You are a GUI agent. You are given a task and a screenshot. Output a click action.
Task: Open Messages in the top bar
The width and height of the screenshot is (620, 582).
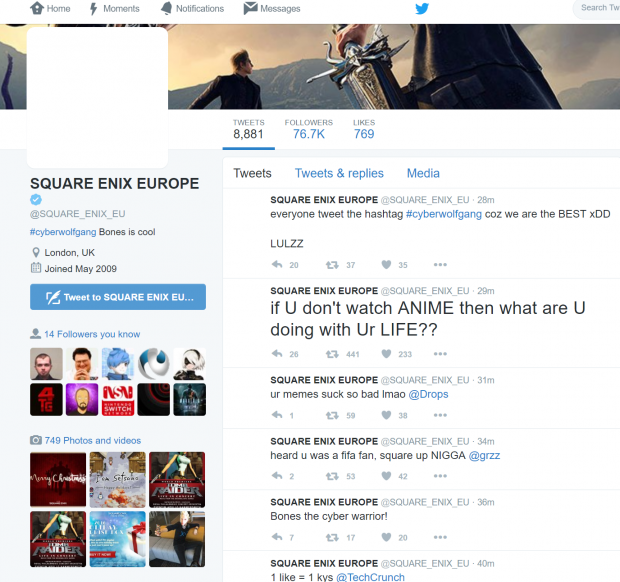[272, 8]
